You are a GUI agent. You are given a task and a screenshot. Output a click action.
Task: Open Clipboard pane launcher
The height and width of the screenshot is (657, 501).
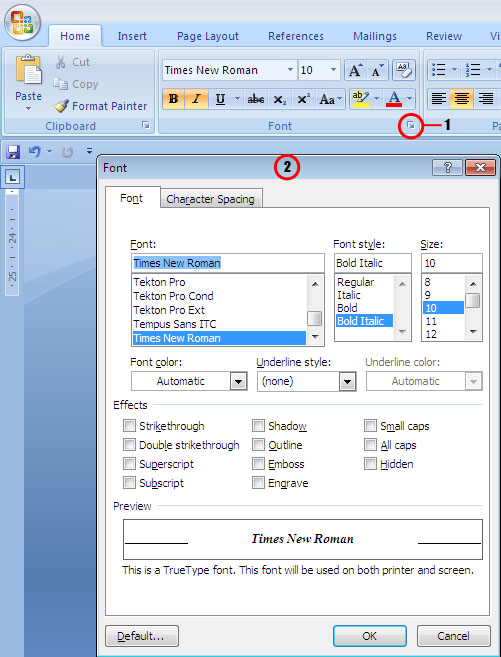(145, 125)
